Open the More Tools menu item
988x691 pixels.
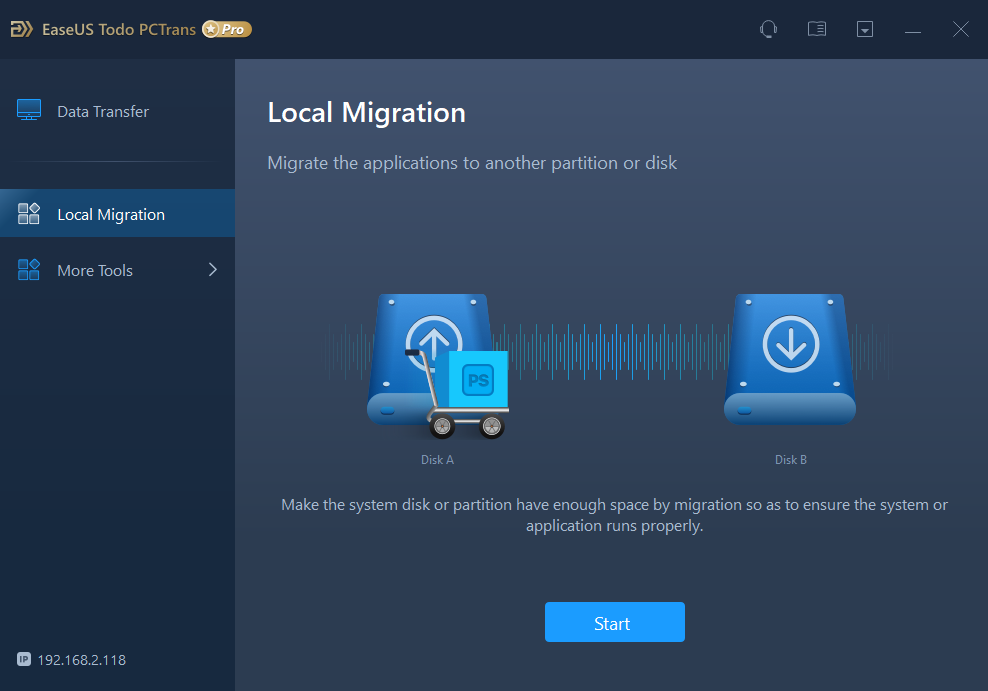[117, 270]
